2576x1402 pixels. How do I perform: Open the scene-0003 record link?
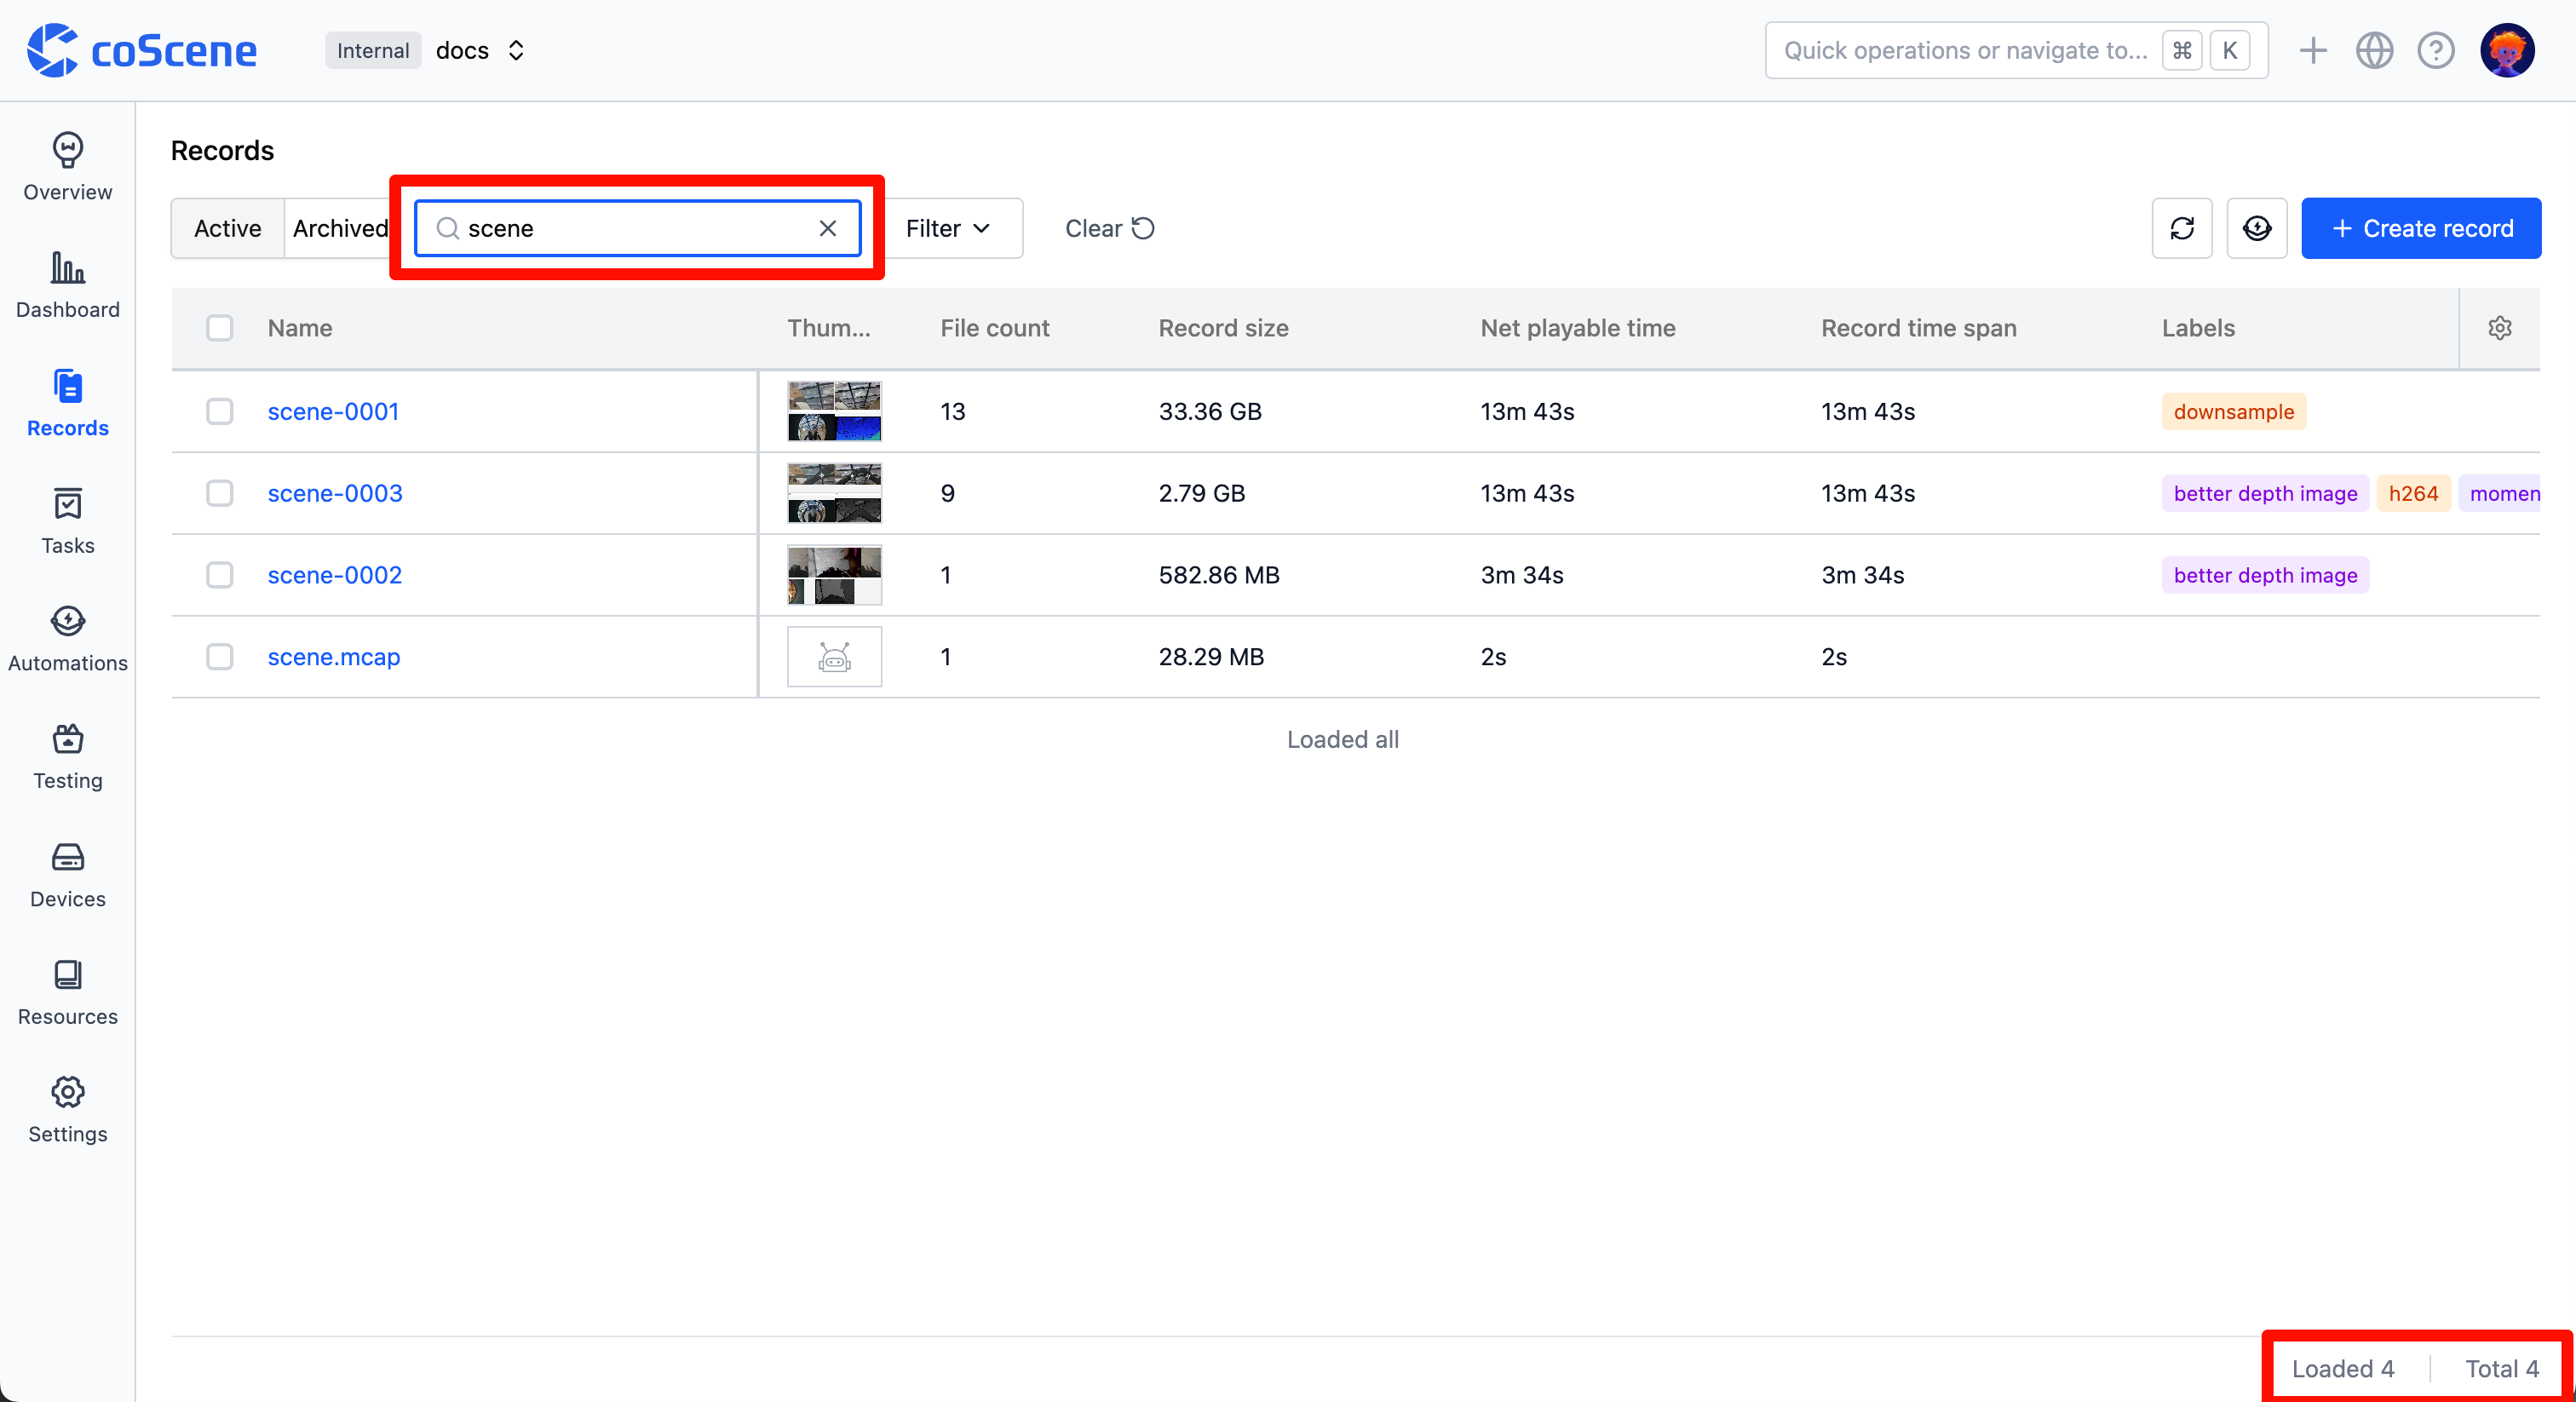(x=334, y=493)
